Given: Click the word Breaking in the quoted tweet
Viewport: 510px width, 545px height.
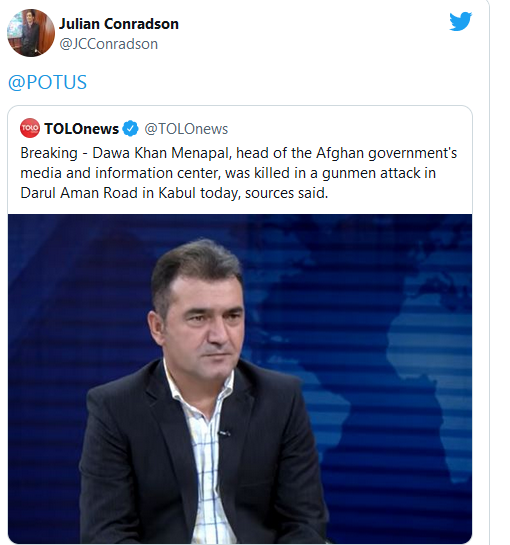Looking at the screenshot, I should tap(49, 153).
